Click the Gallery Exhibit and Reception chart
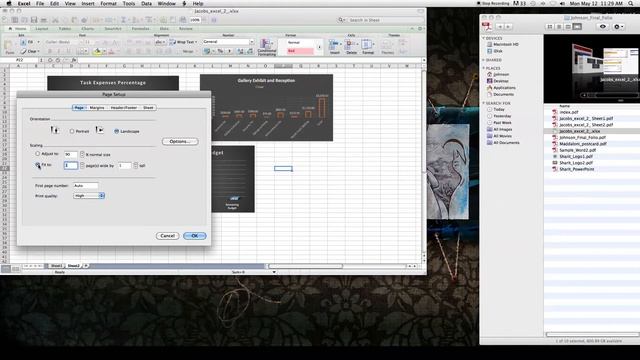640x360 pixels. [x=266, y=107]
